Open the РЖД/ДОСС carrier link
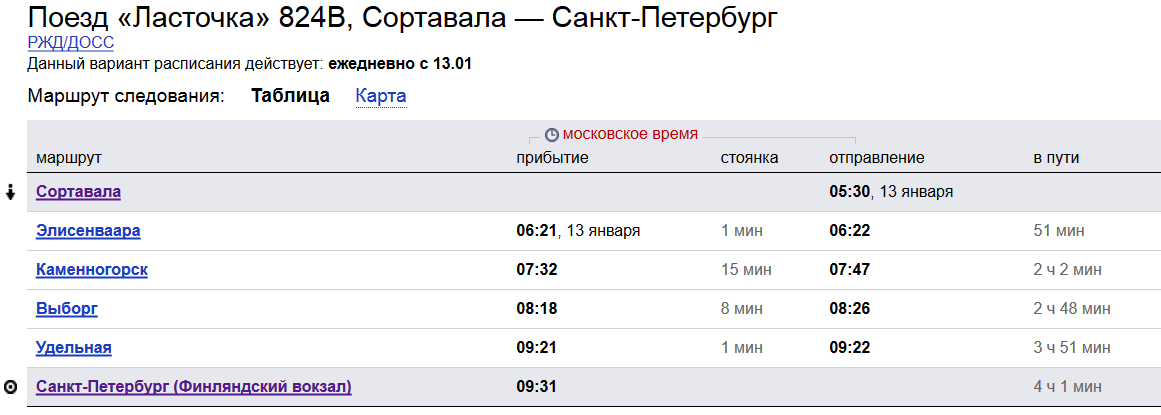Viewport: 1161px width, 415px height. [x=70, y=43]
